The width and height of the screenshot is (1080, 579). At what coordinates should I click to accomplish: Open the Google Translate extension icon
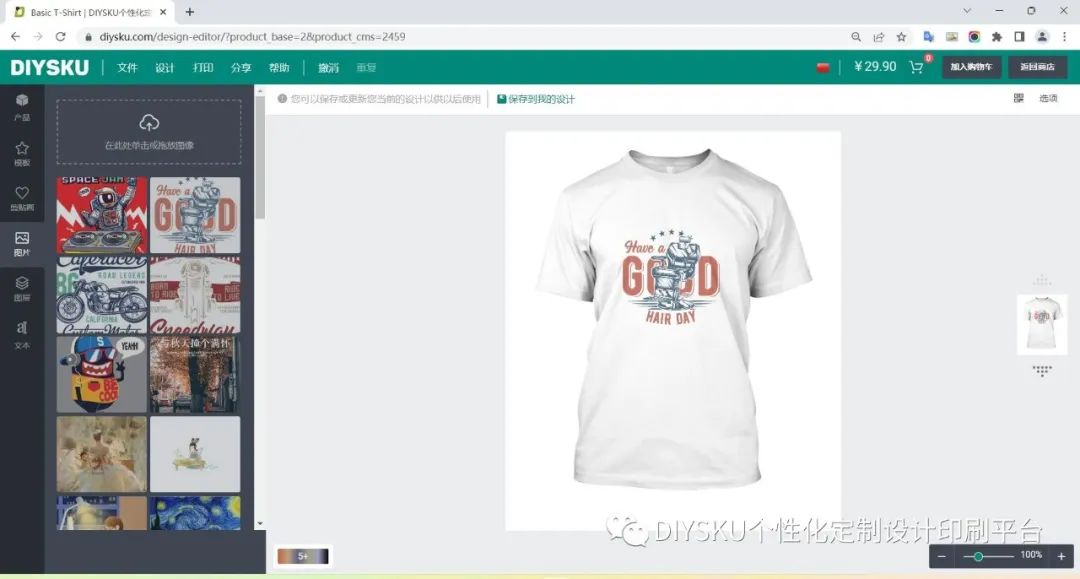pos(929,36)
